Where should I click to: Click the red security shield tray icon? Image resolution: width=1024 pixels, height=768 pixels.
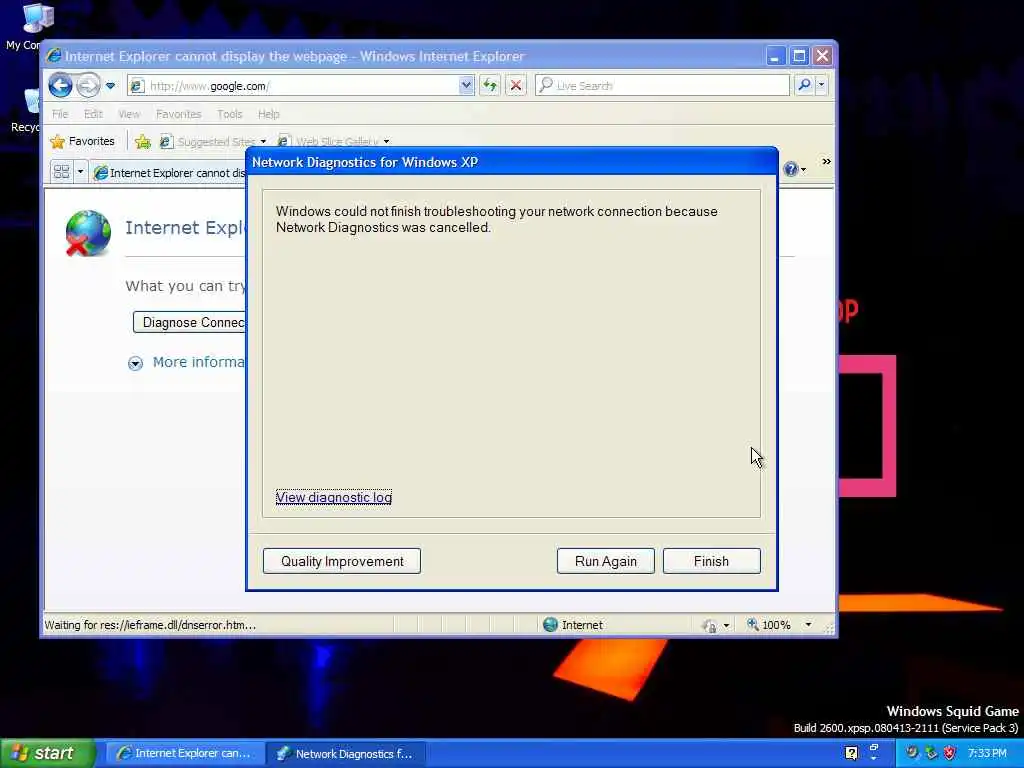click(x=950, y=754)
